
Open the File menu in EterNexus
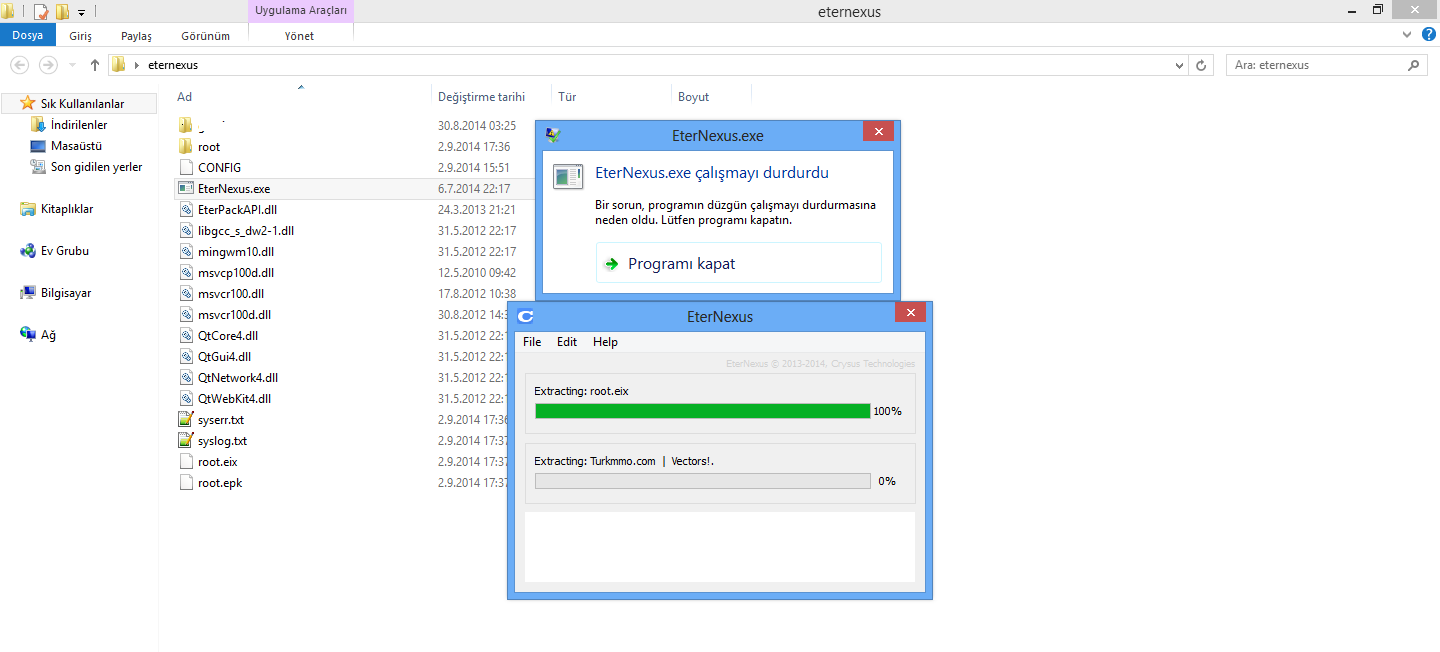(x=532, y=342)
